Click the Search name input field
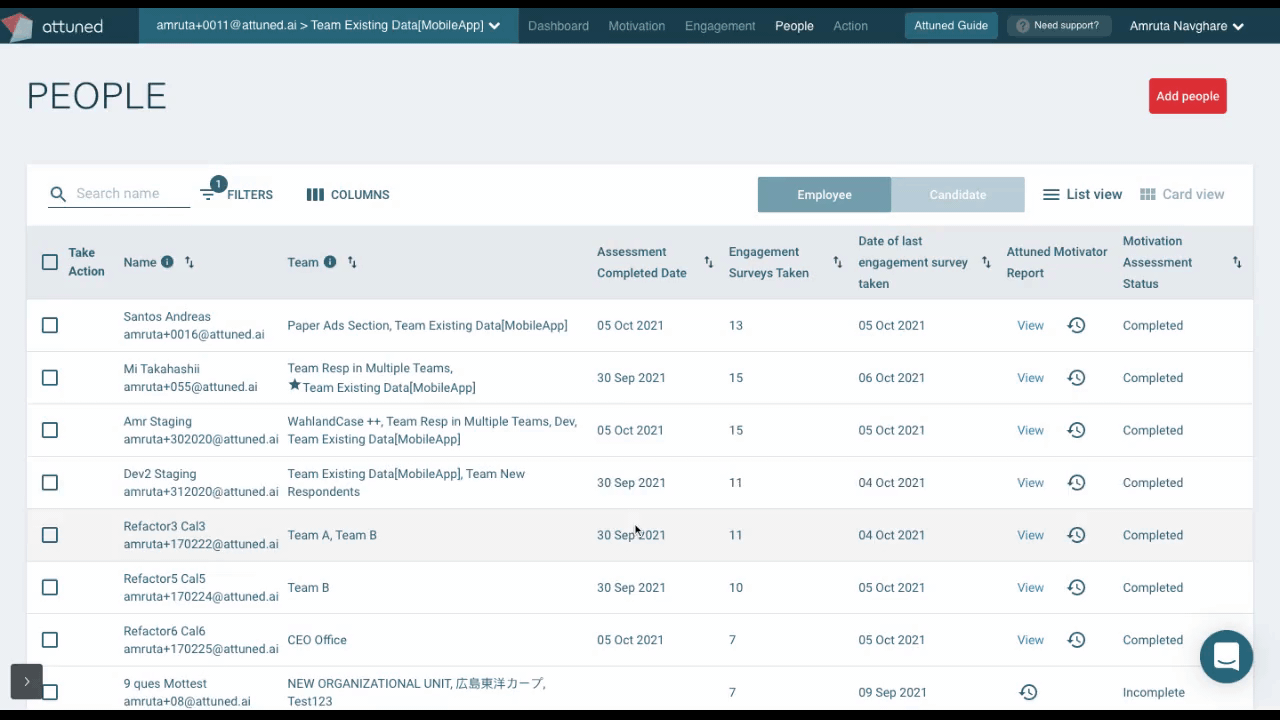 point(132,194)
